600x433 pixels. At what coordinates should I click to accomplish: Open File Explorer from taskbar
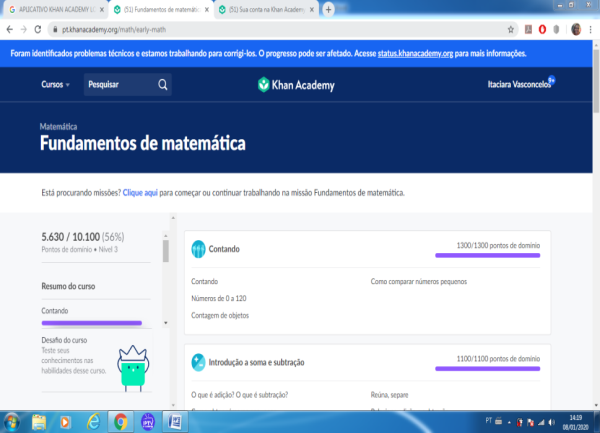39,422
